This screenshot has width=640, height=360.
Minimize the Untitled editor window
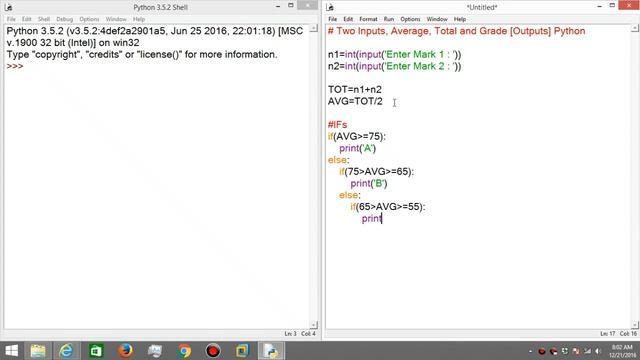pos(599,6)
